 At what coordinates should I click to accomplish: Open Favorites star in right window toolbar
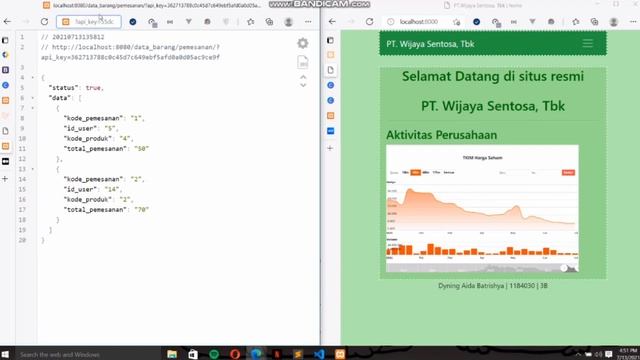pos(576,22)
